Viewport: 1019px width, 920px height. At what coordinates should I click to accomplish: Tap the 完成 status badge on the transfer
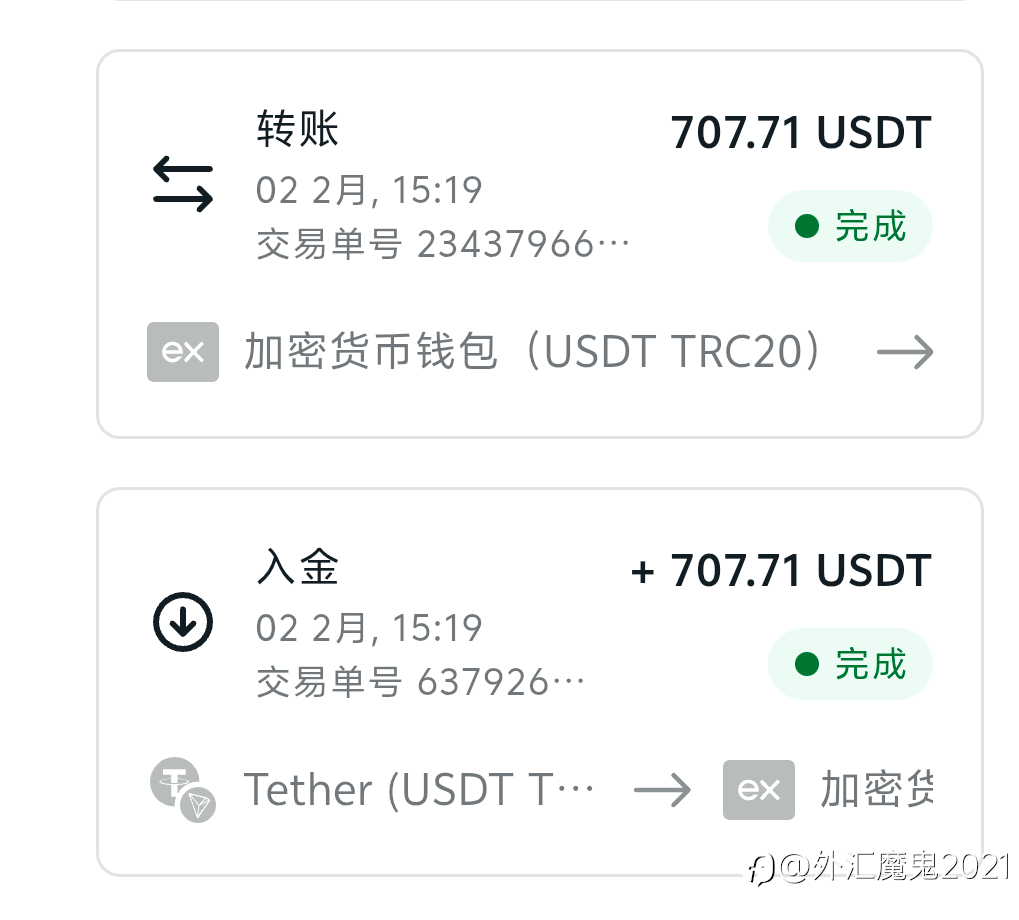pyautogui.click(x=850, y=227)
